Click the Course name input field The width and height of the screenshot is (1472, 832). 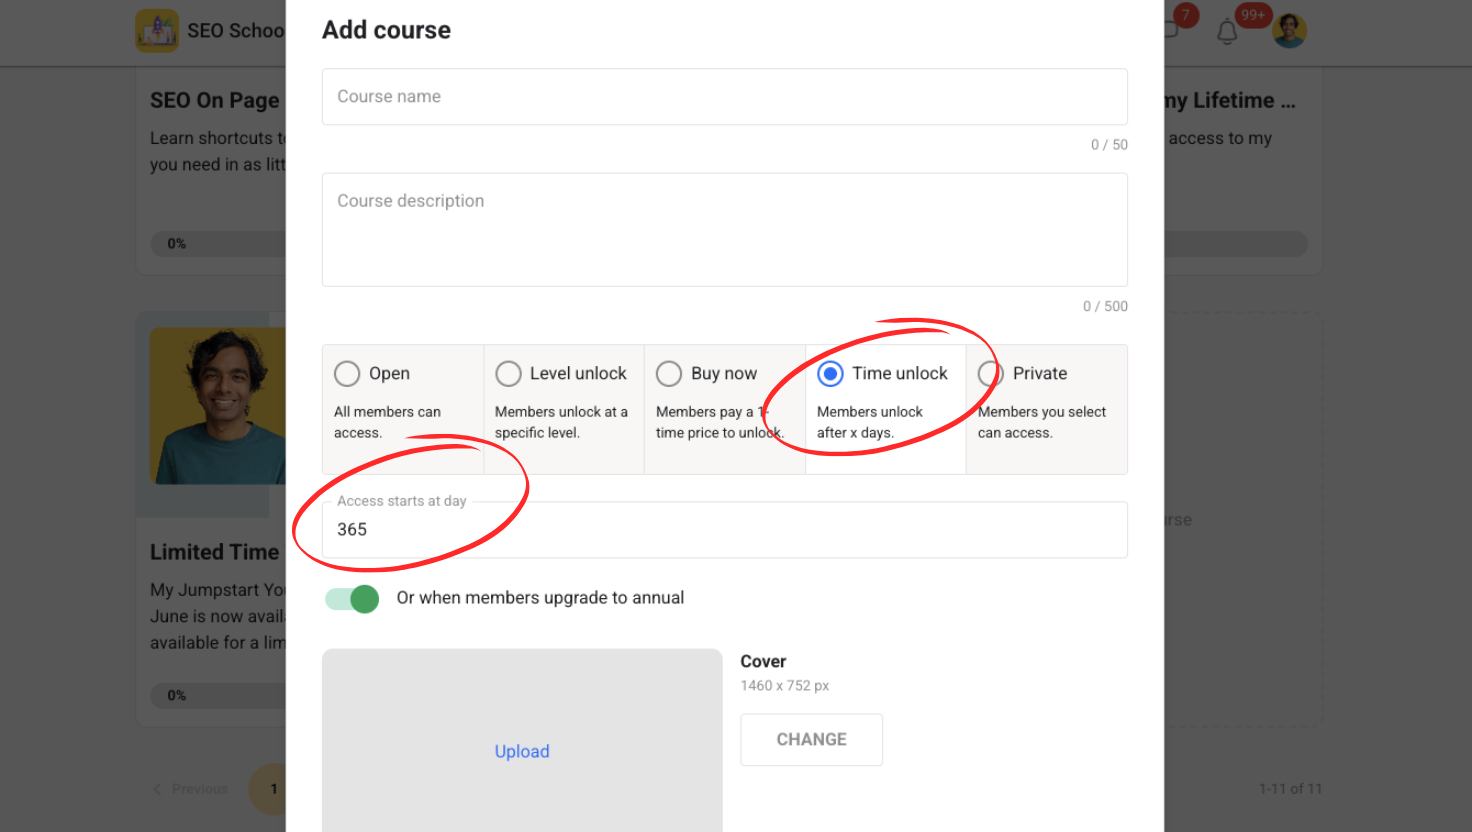tap(724, 96)
